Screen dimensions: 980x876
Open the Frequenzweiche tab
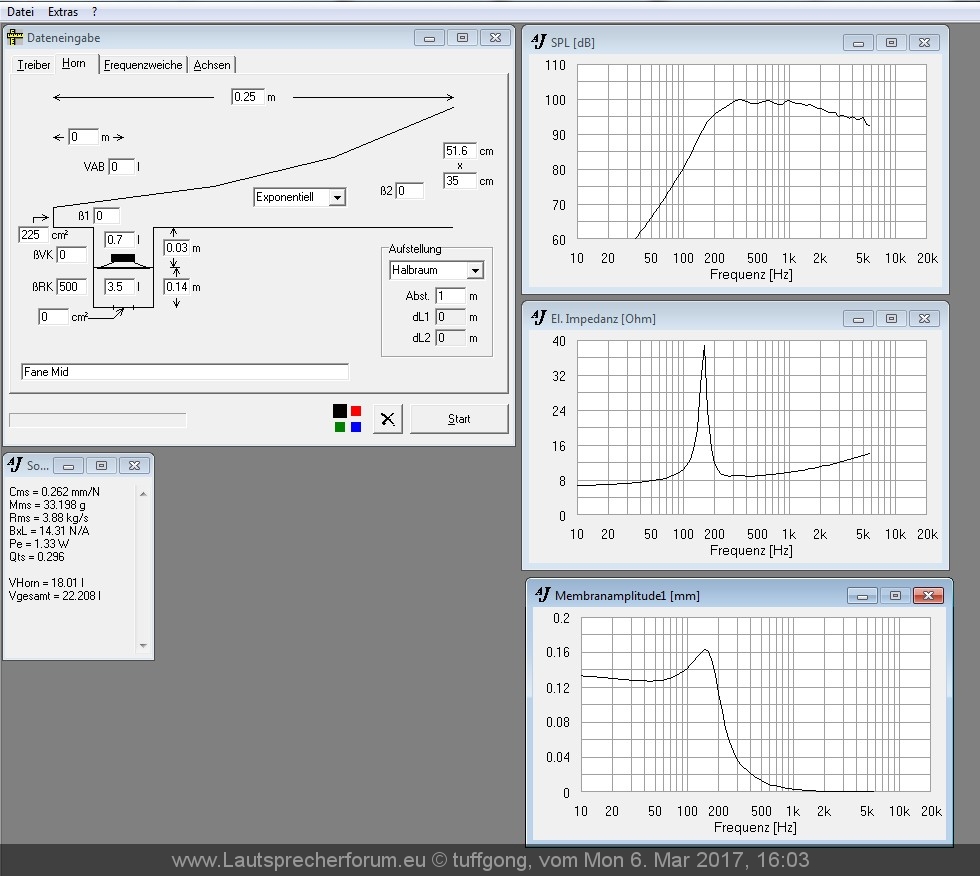(143, 65)
